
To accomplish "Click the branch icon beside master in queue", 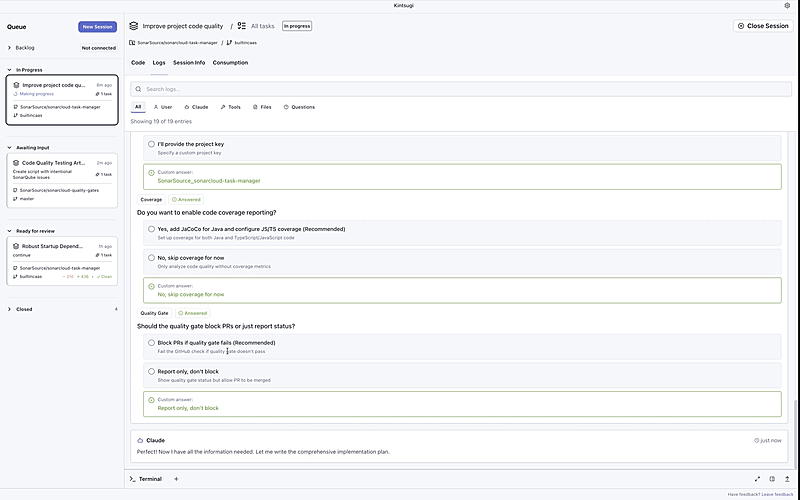I will (x=15, y=198).
